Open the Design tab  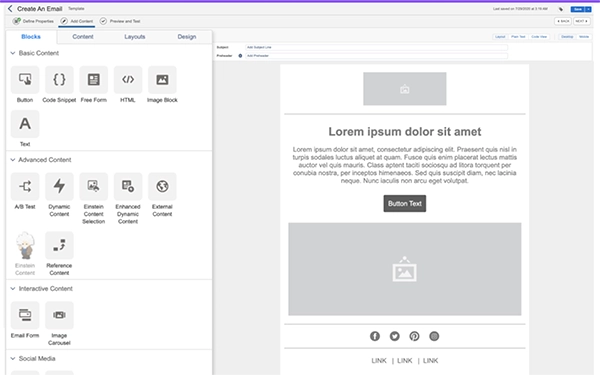[x=187, y=37]
